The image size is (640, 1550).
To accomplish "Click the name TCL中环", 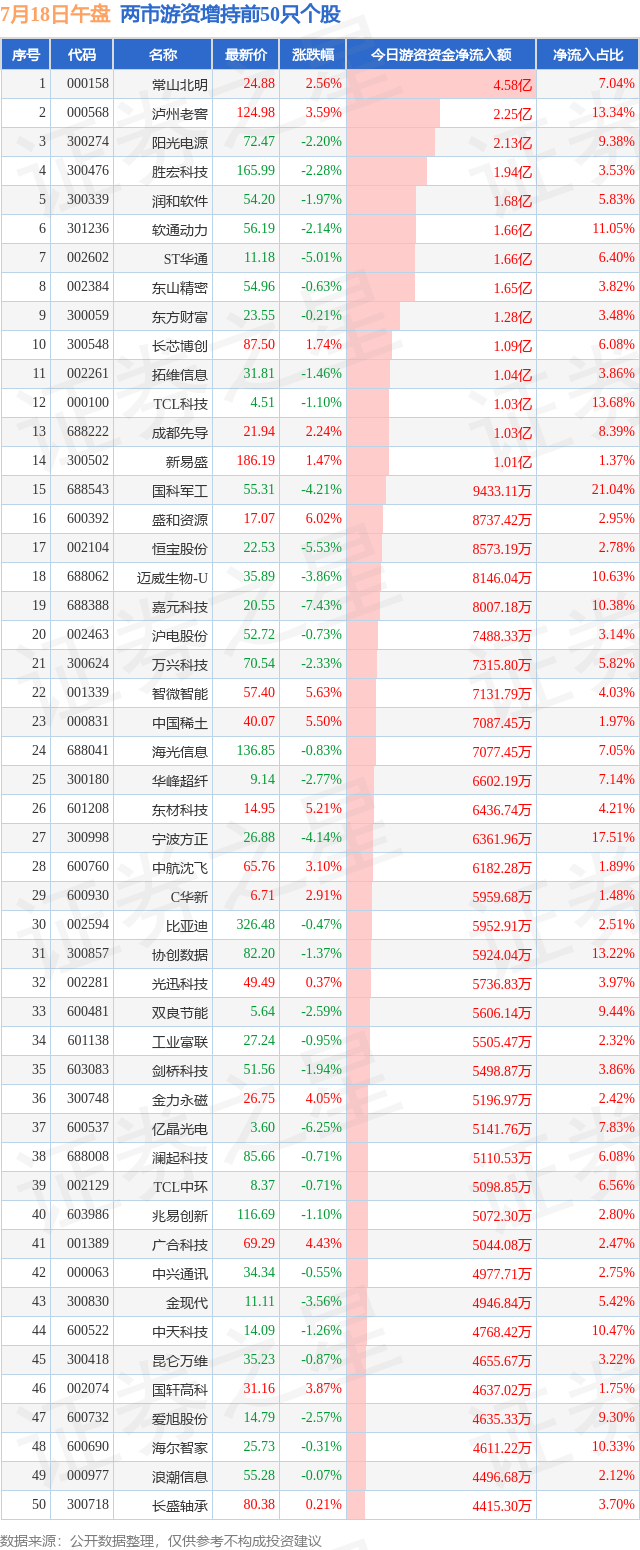I will coord(181,1187).
